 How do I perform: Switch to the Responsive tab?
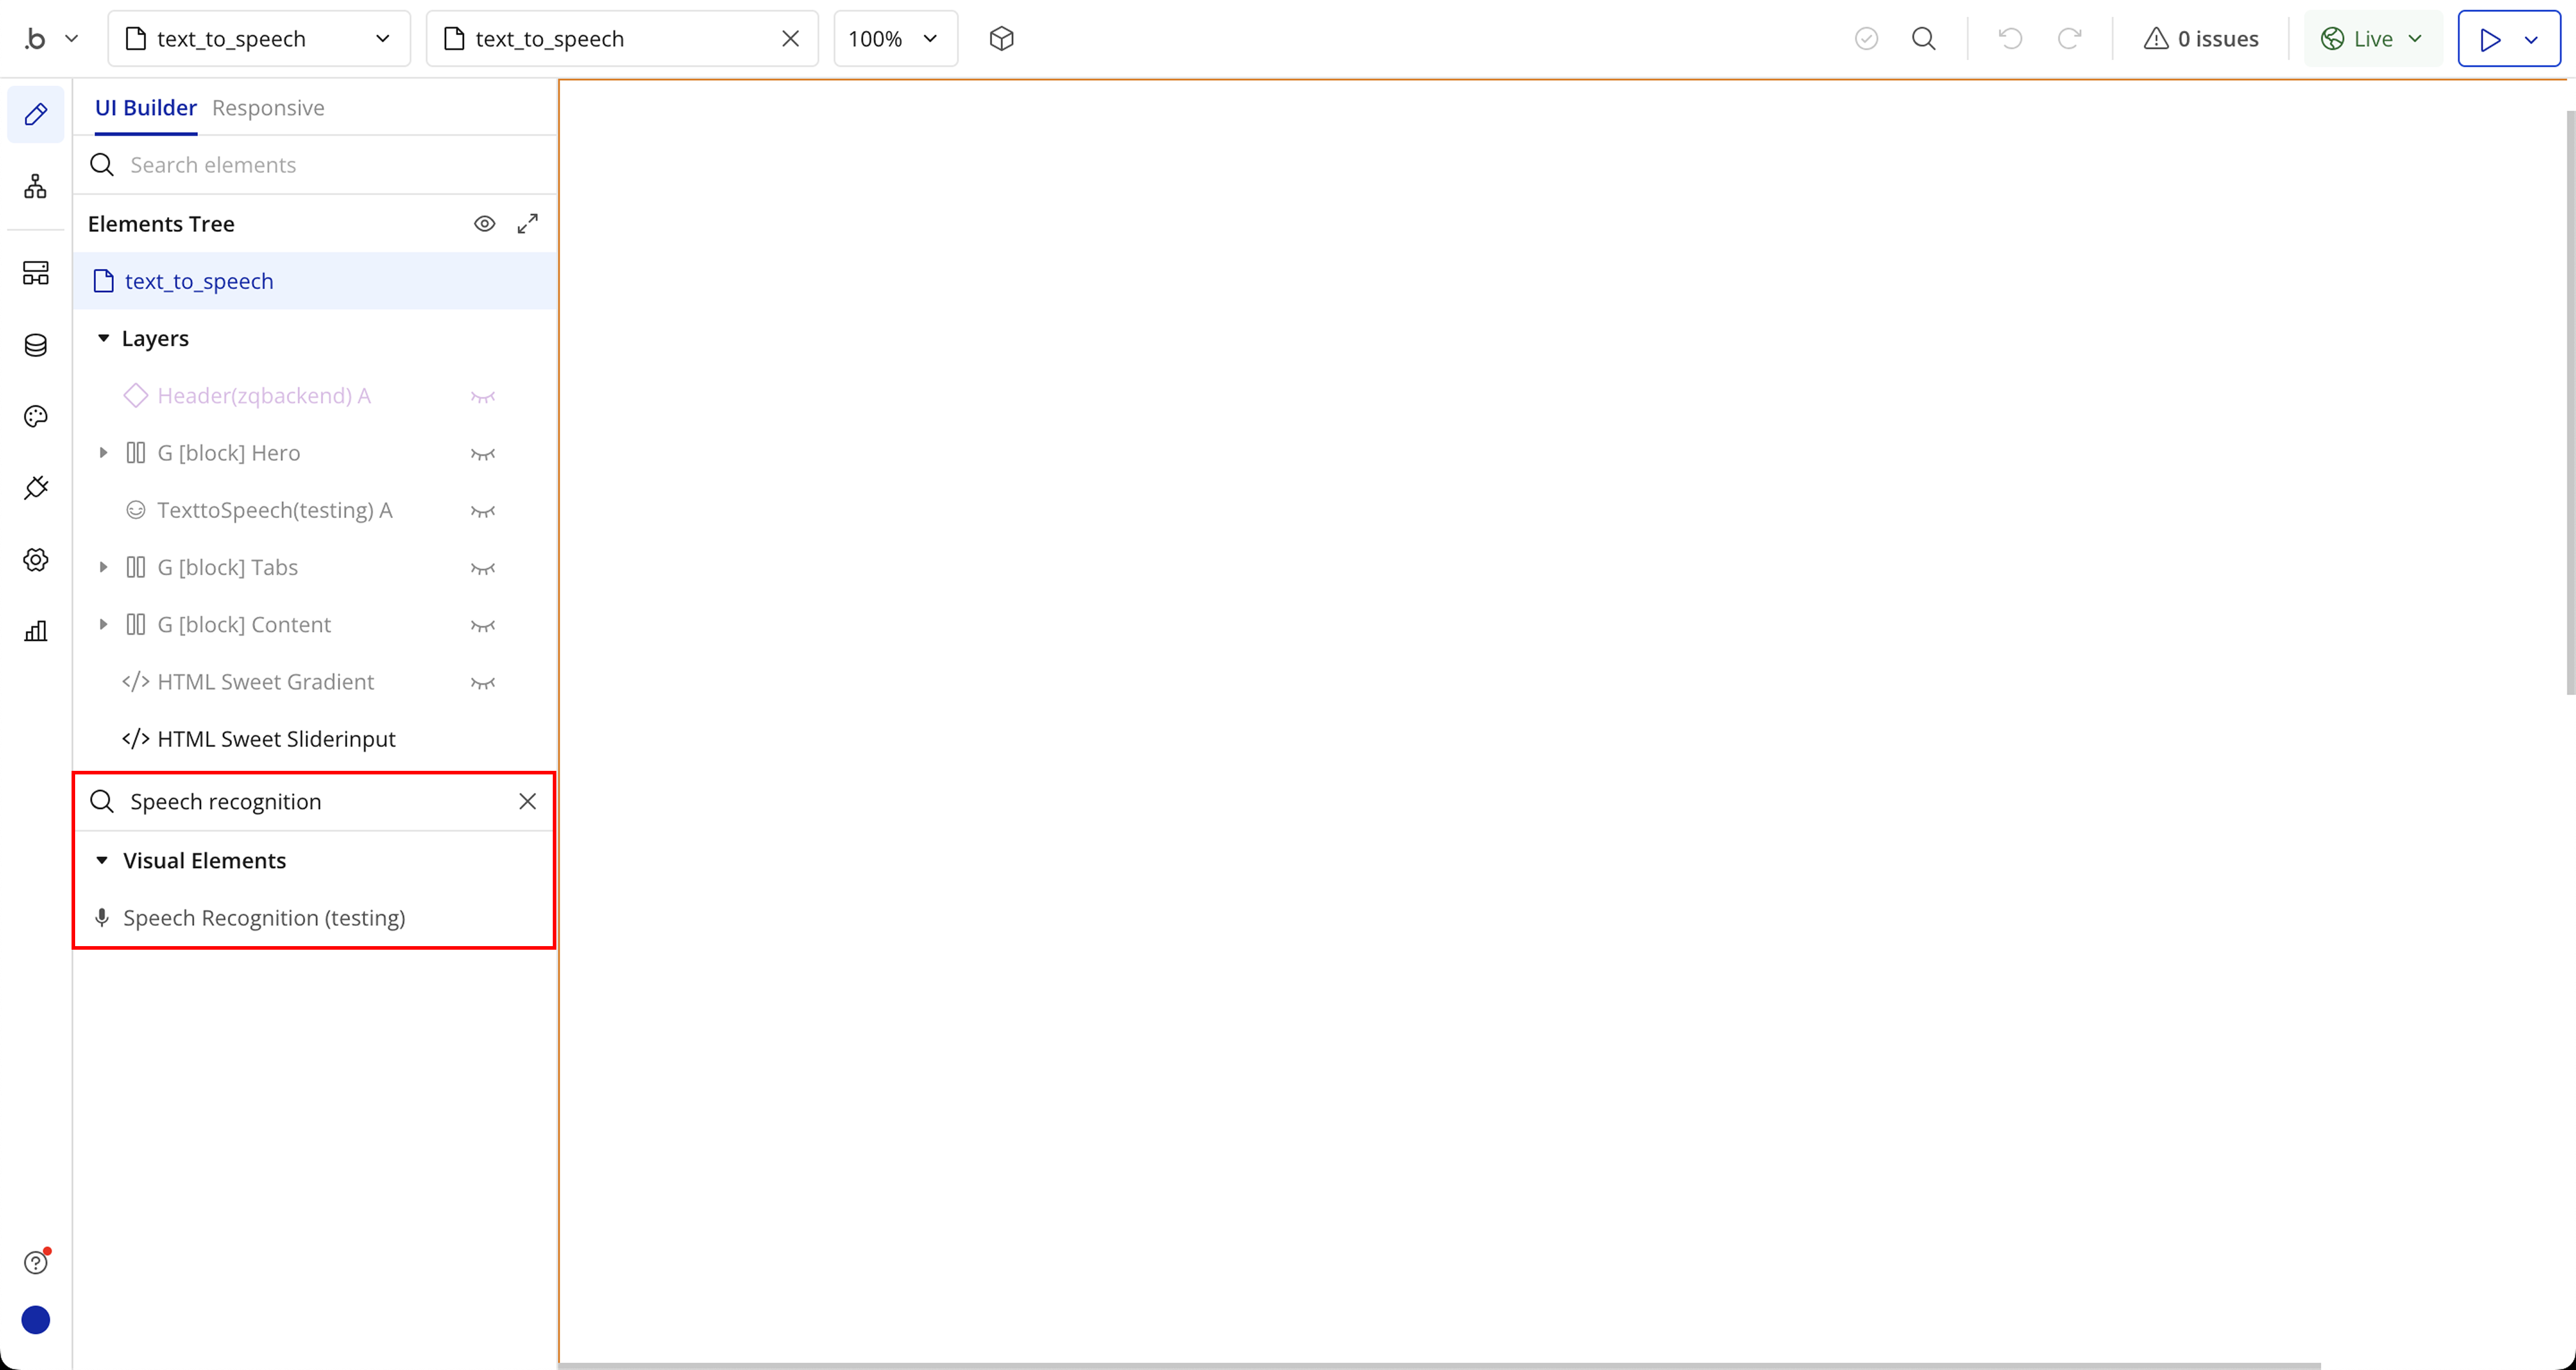click(268, 107)
